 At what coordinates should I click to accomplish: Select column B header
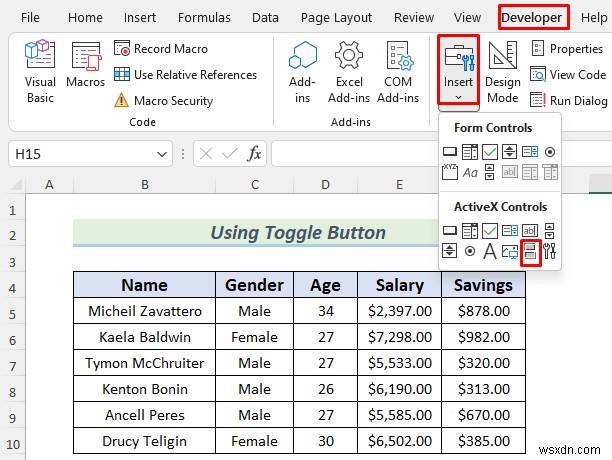(x=144, y=185)
